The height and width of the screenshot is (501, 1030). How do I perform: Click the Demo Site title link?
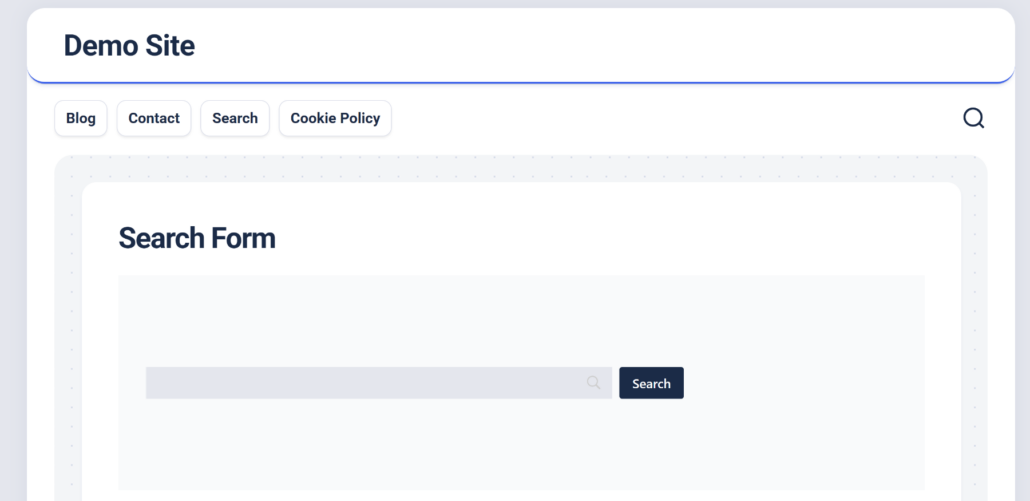(x=129, y=45)
